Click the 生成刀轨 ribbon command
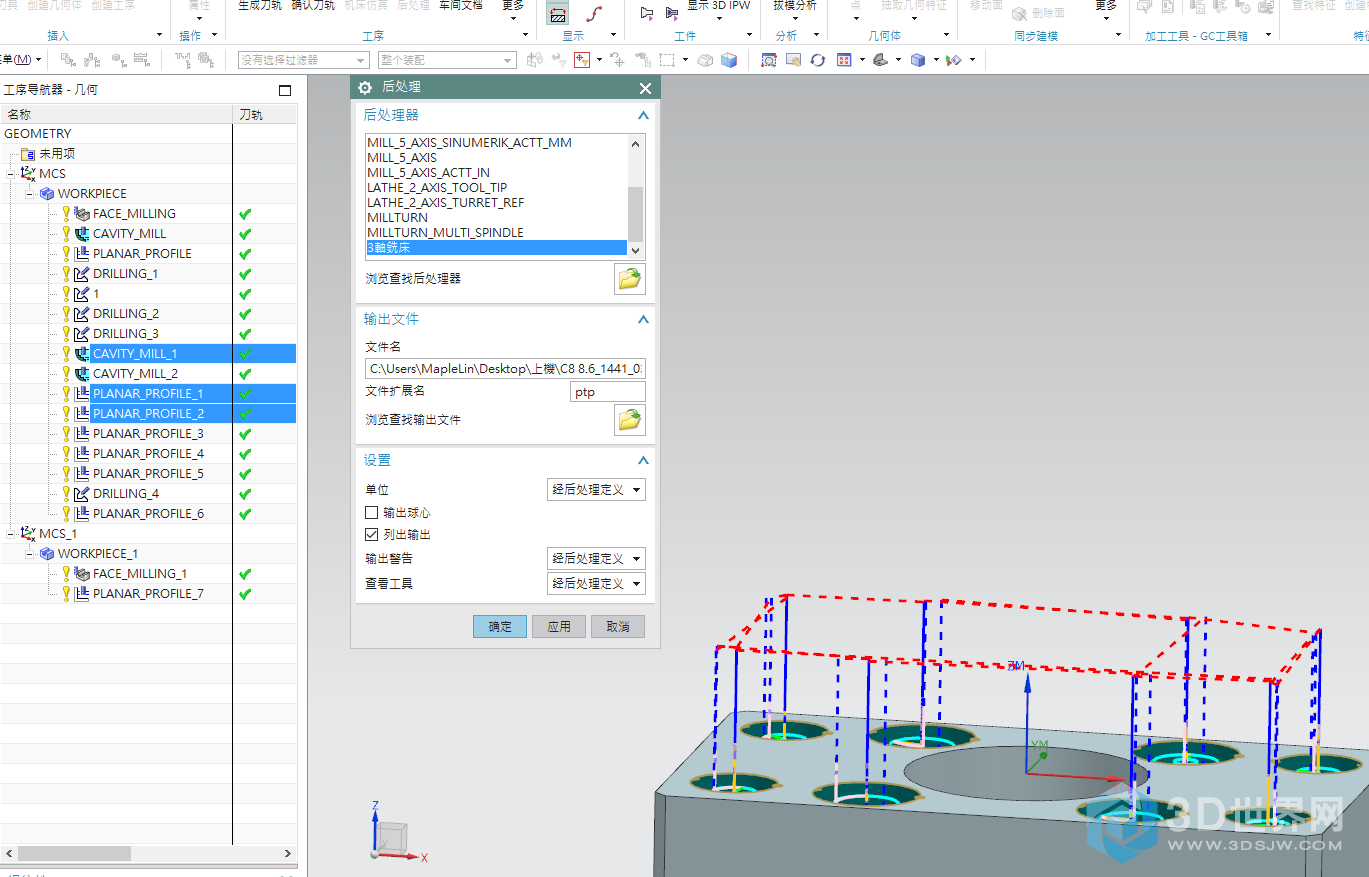This screenshot has height=877, width=1369. pyautogui.click(x=259, y=6)
